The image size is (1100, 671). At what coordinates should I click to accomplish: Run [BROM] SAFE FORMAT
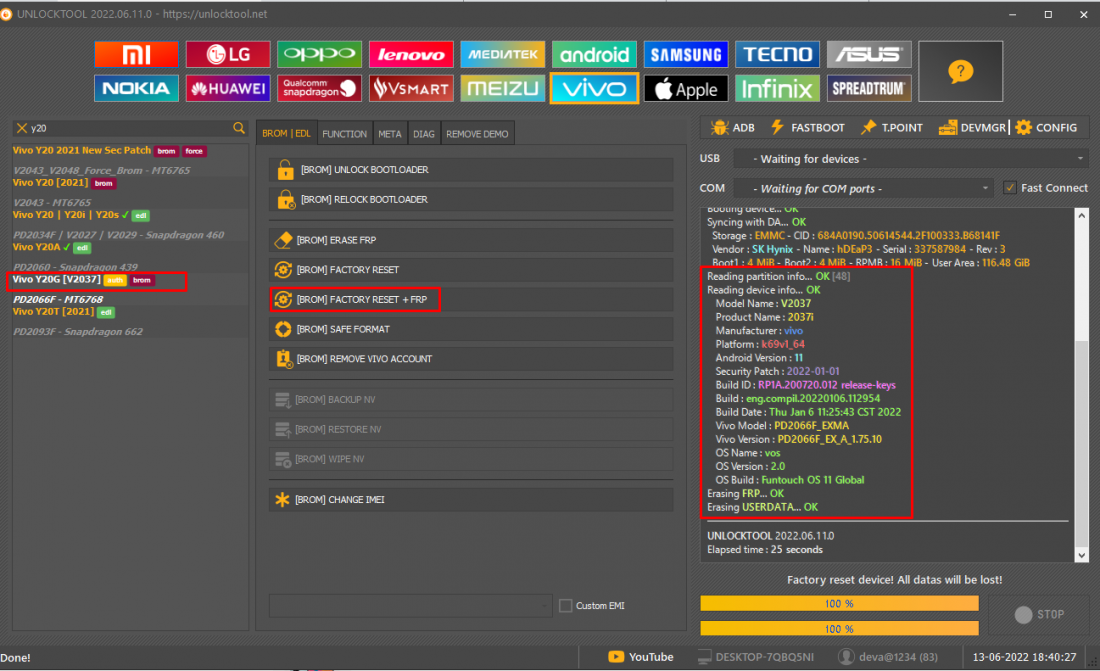click(x=471, y=329)
